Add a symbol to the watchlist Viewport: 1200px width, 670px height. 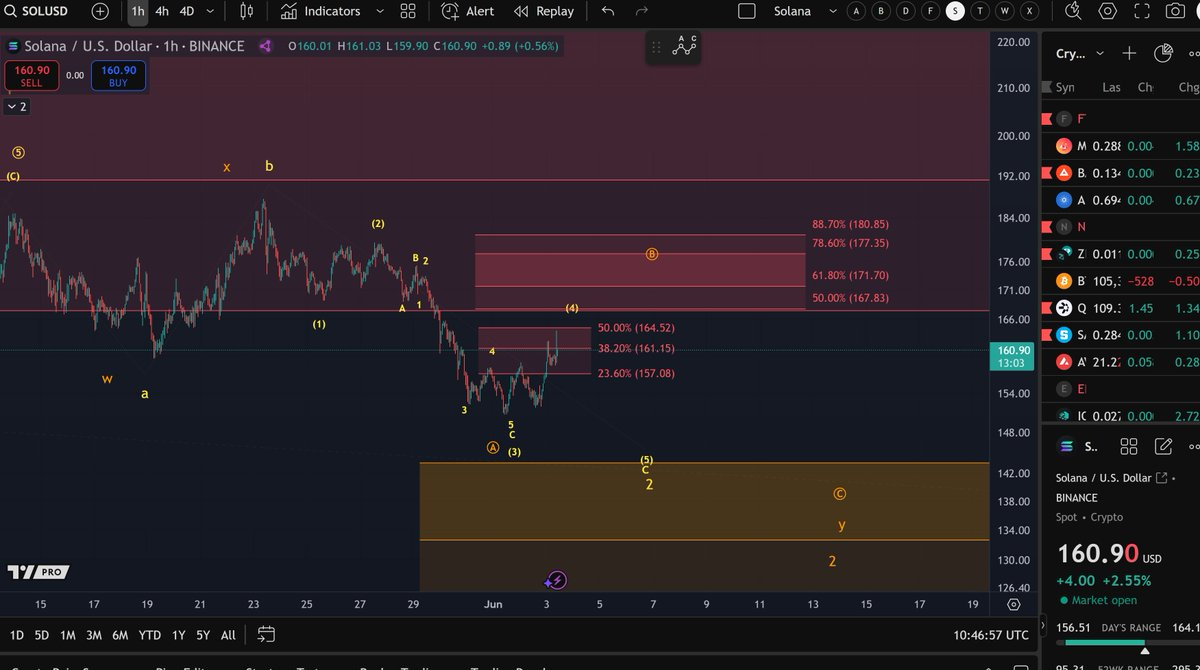[1129, 54]
